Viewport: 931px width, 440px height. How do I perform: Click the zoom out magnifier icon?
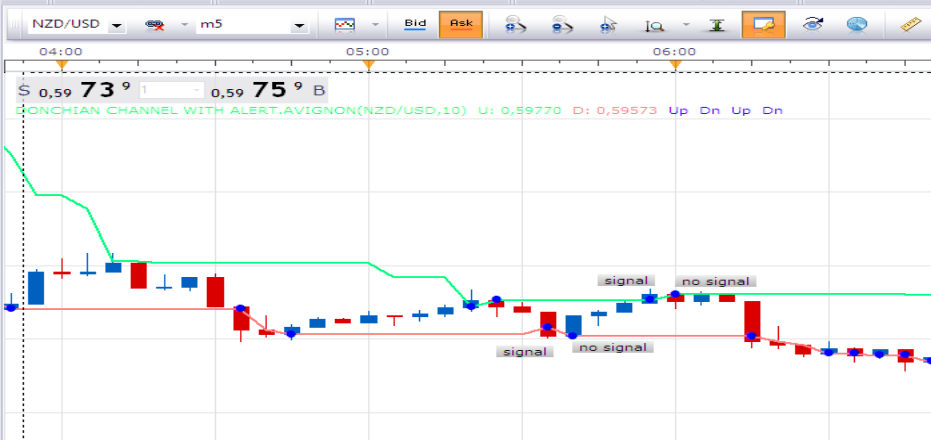click(562, 25)
